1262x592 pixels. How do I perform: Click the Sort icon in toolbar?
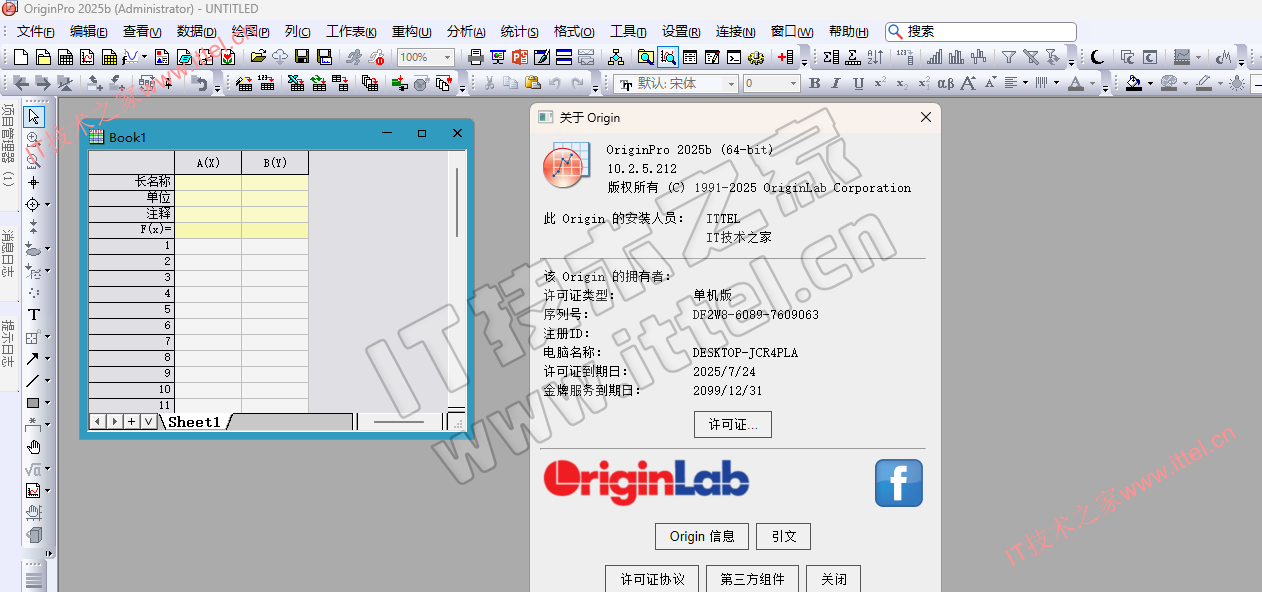tap(875, 57)
